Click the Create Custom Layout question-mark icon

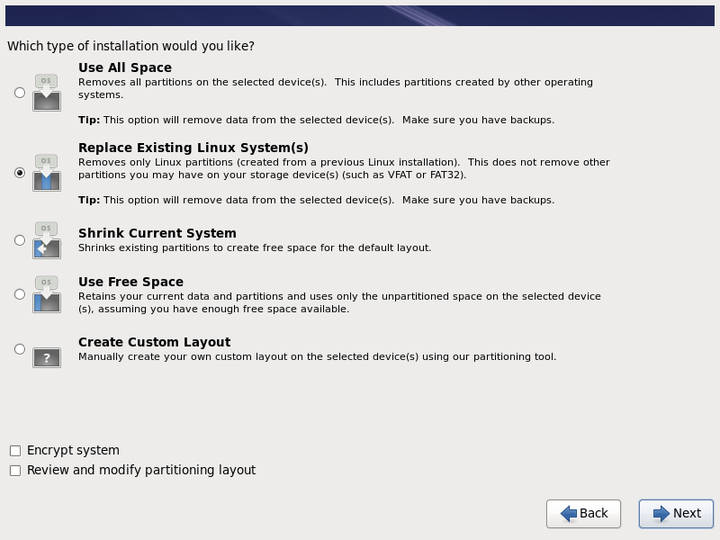click(x=46, y=357)
